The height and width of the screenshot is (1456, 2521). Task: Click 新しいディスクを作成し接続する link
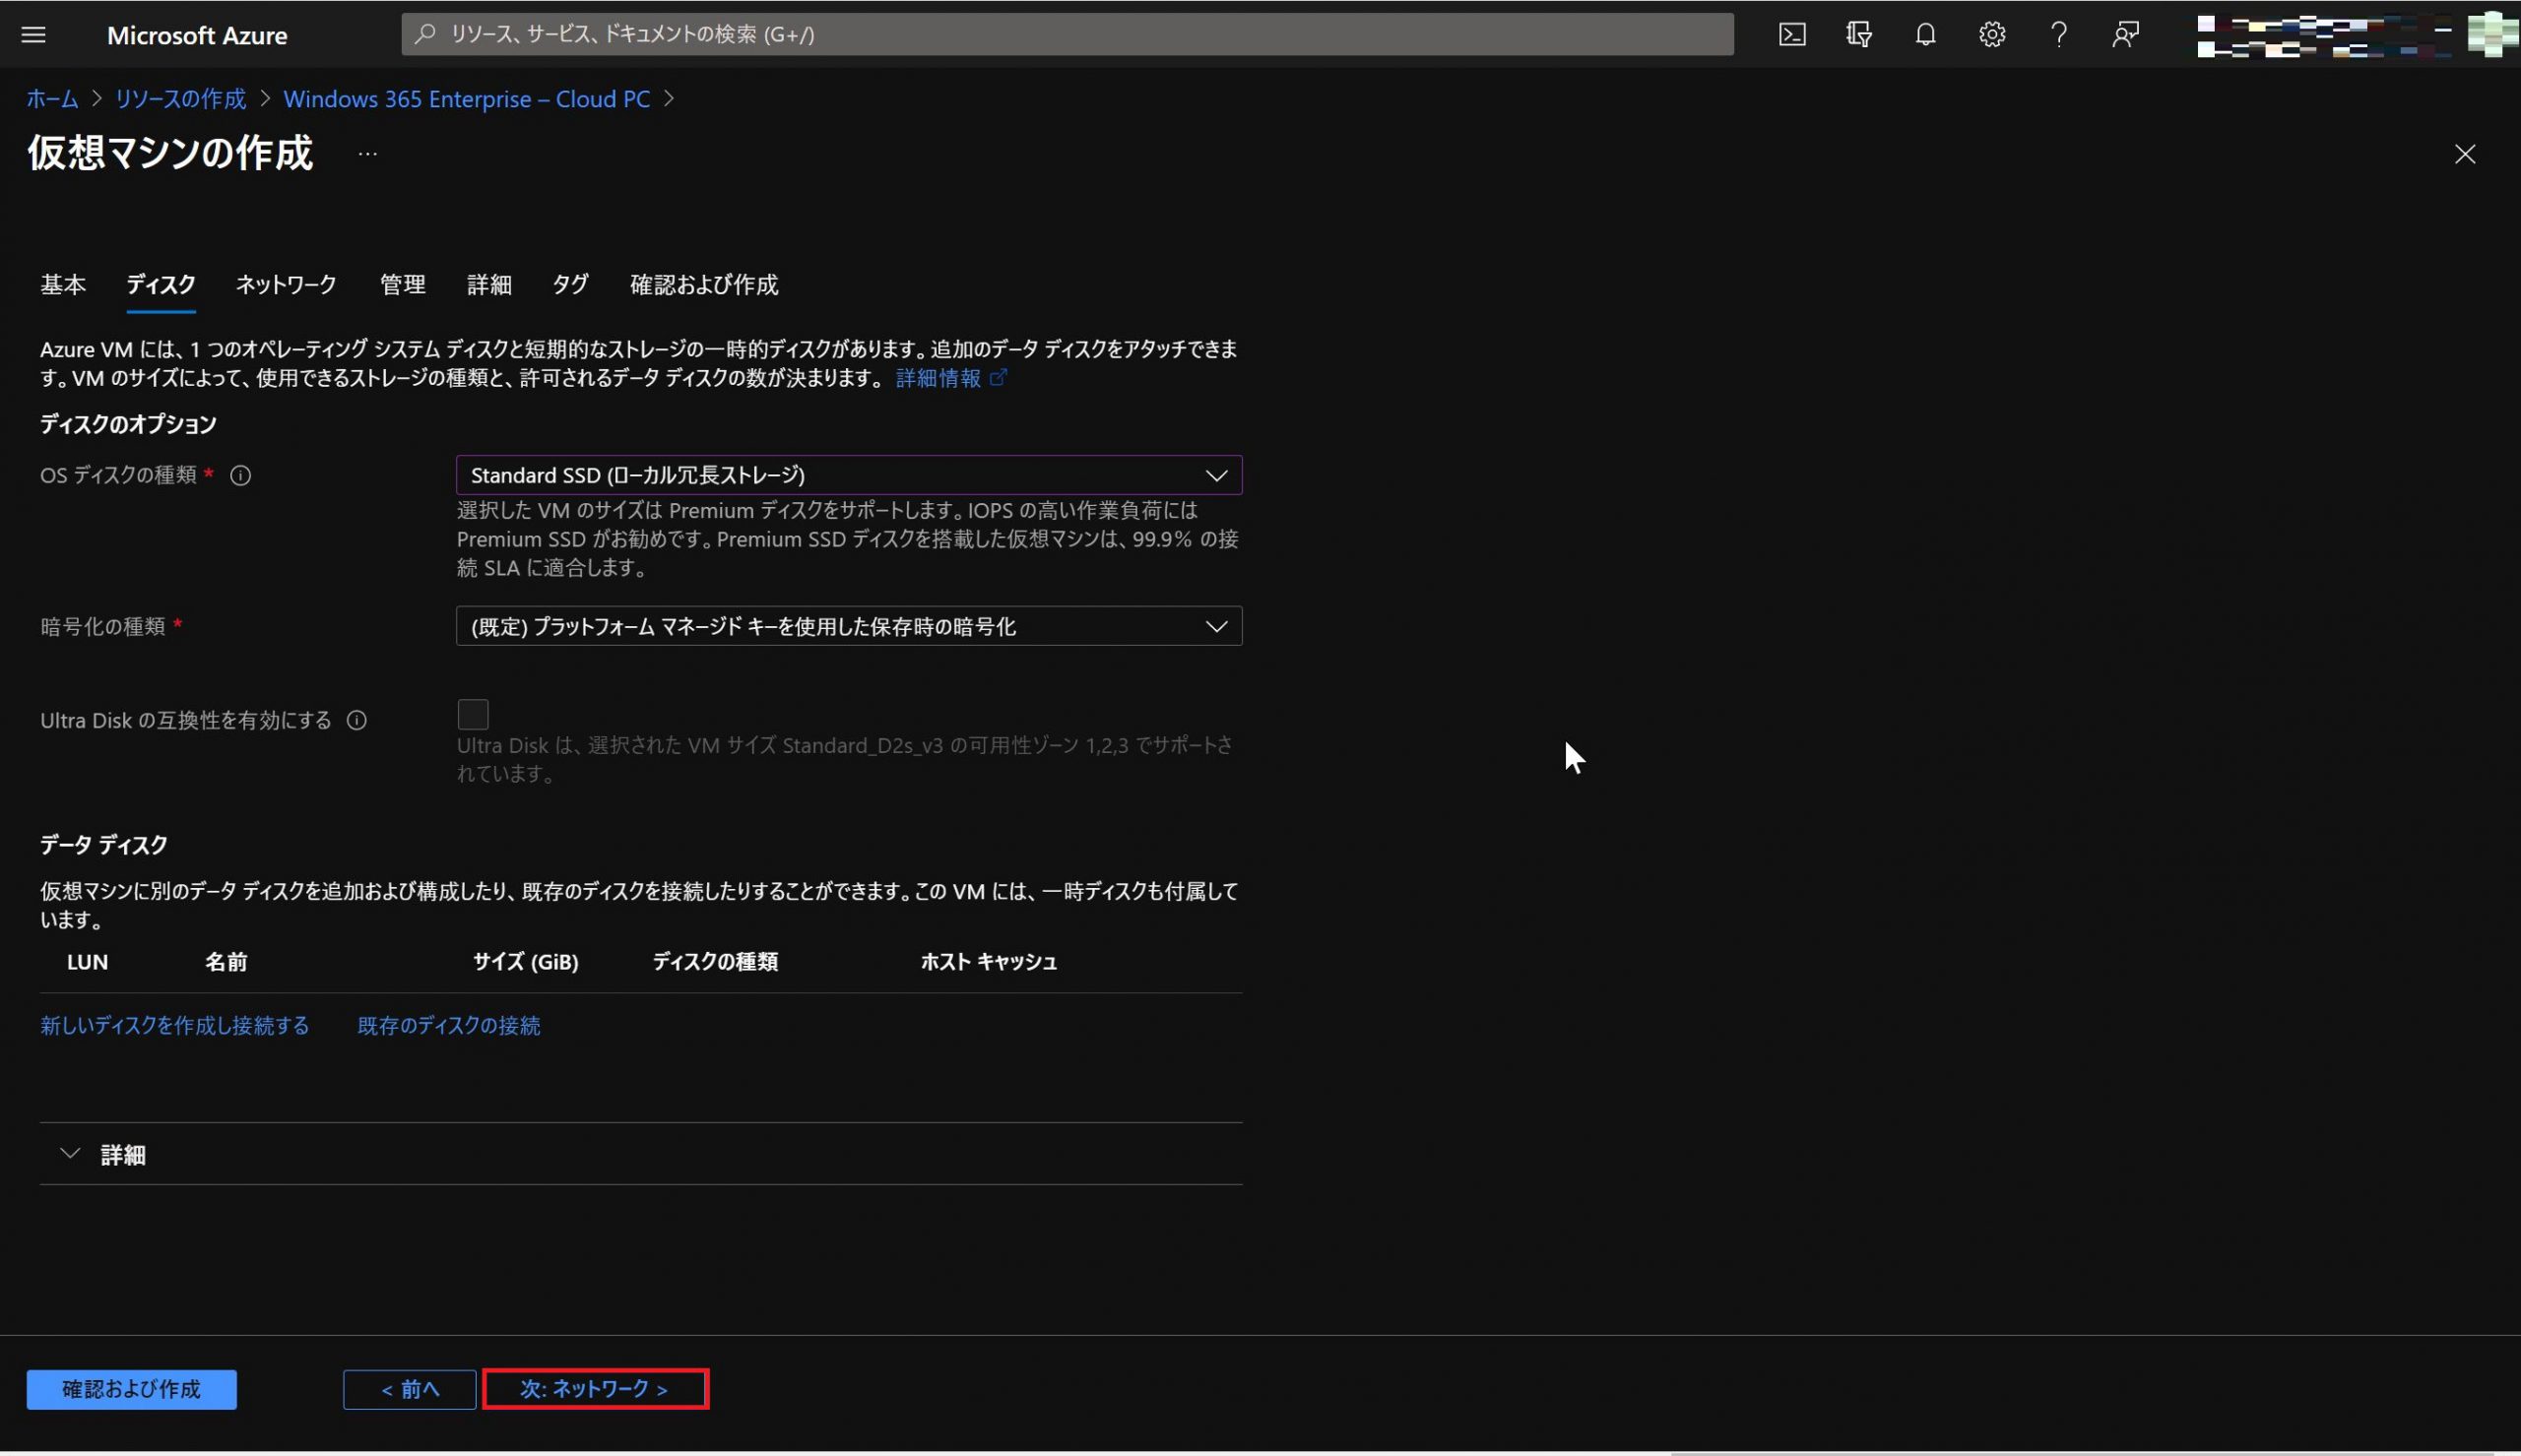[175, 1025]
